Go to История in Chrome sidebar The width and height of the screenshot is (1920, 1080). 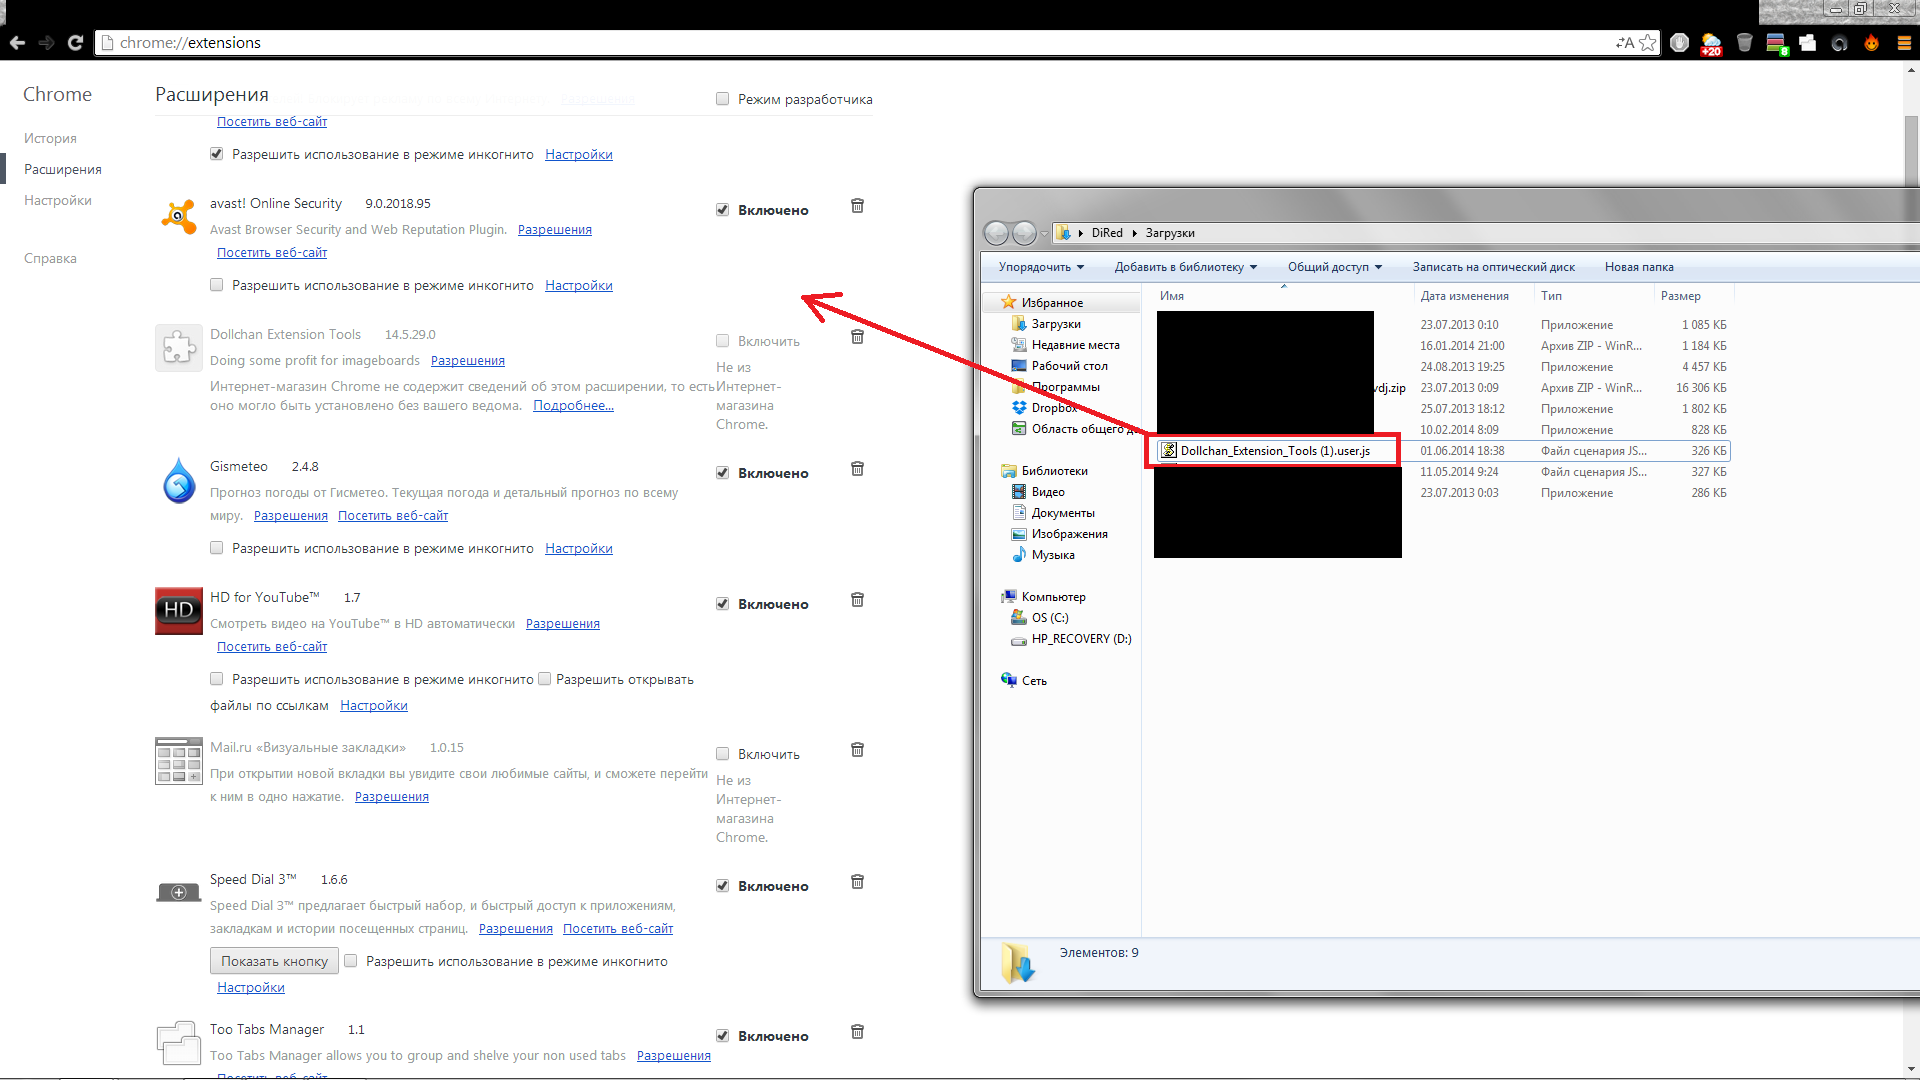(50, 138)
